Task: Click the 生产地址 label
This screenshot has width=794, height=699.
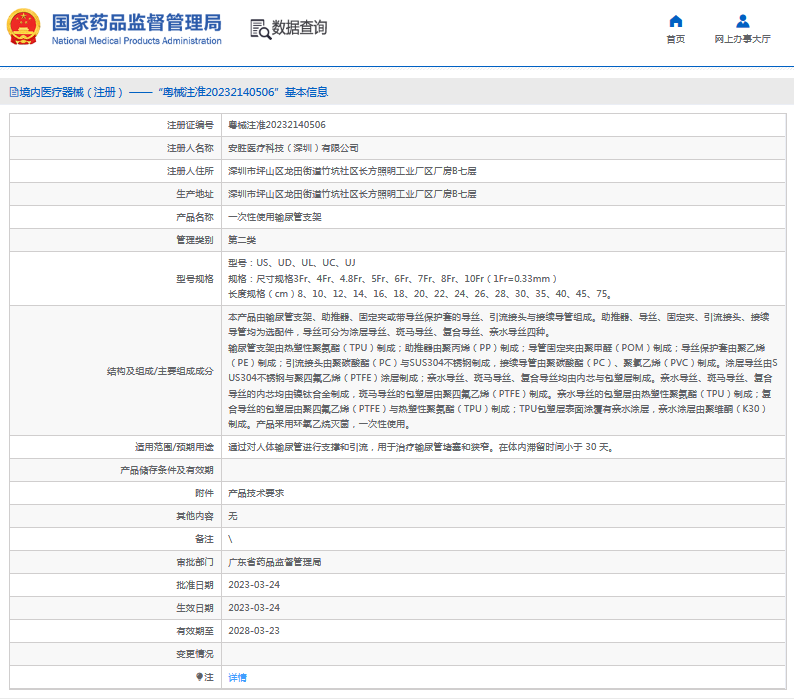Action: pyautogui.click(x=195, y=194)
